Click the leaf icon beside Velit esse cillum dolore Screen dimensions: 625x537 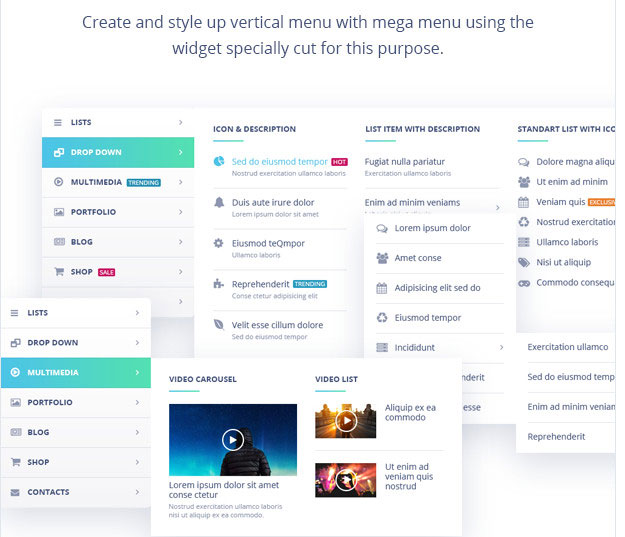pos(219,324)
